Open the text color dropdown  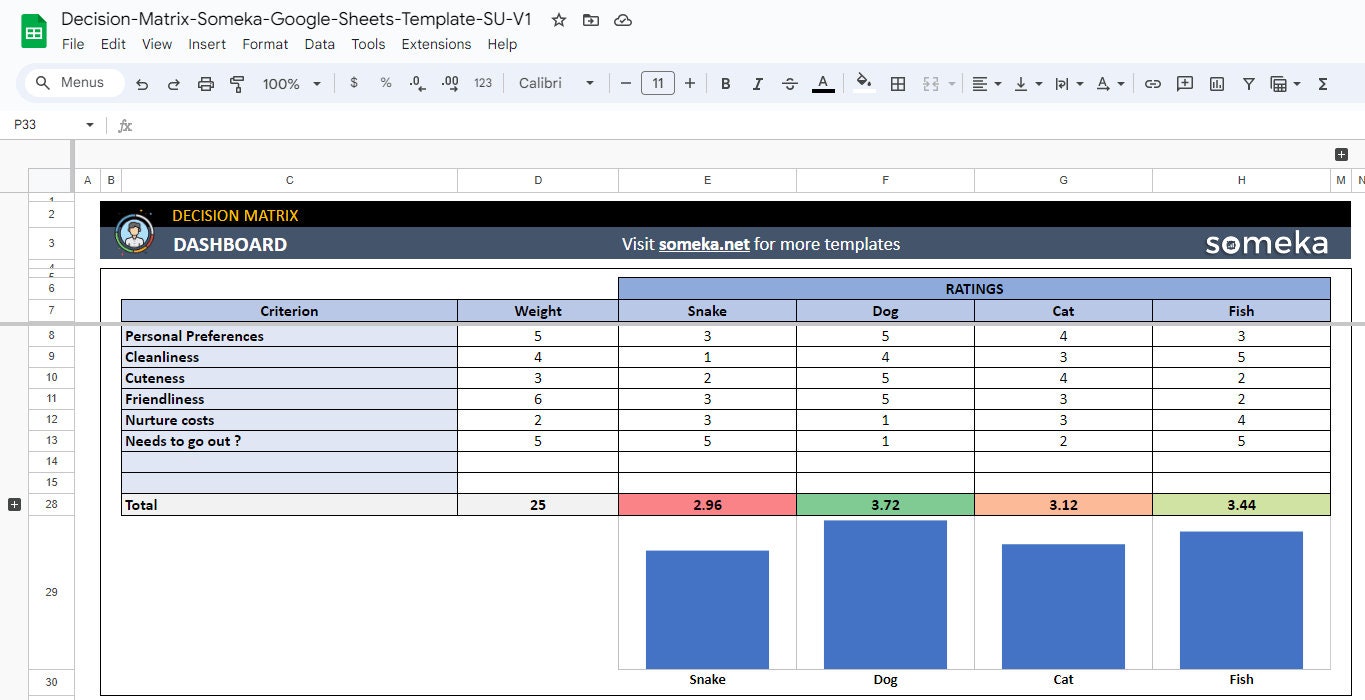(x=822, y=83)
